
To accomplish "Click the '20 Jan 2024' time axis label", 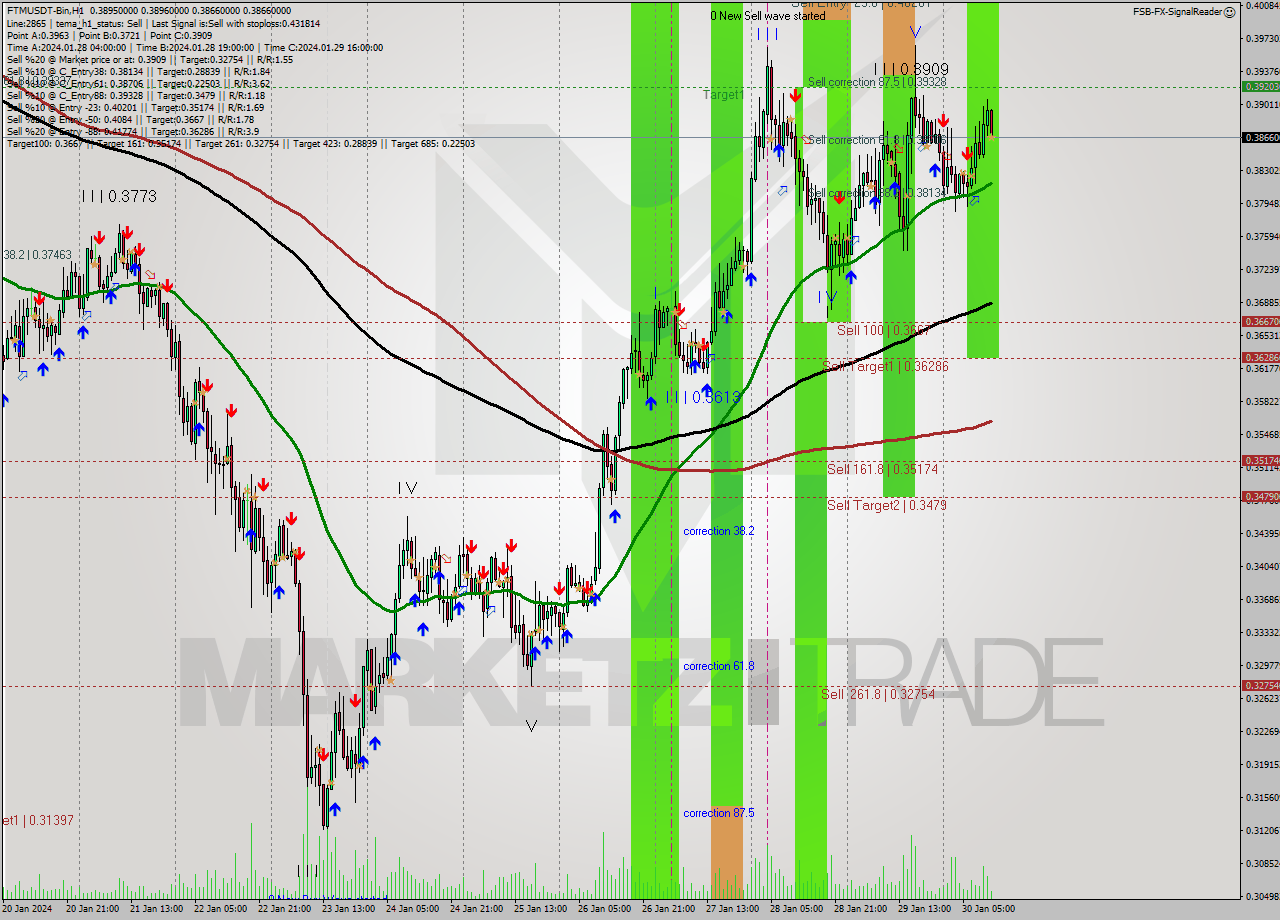I will click(x=27, y=909).
